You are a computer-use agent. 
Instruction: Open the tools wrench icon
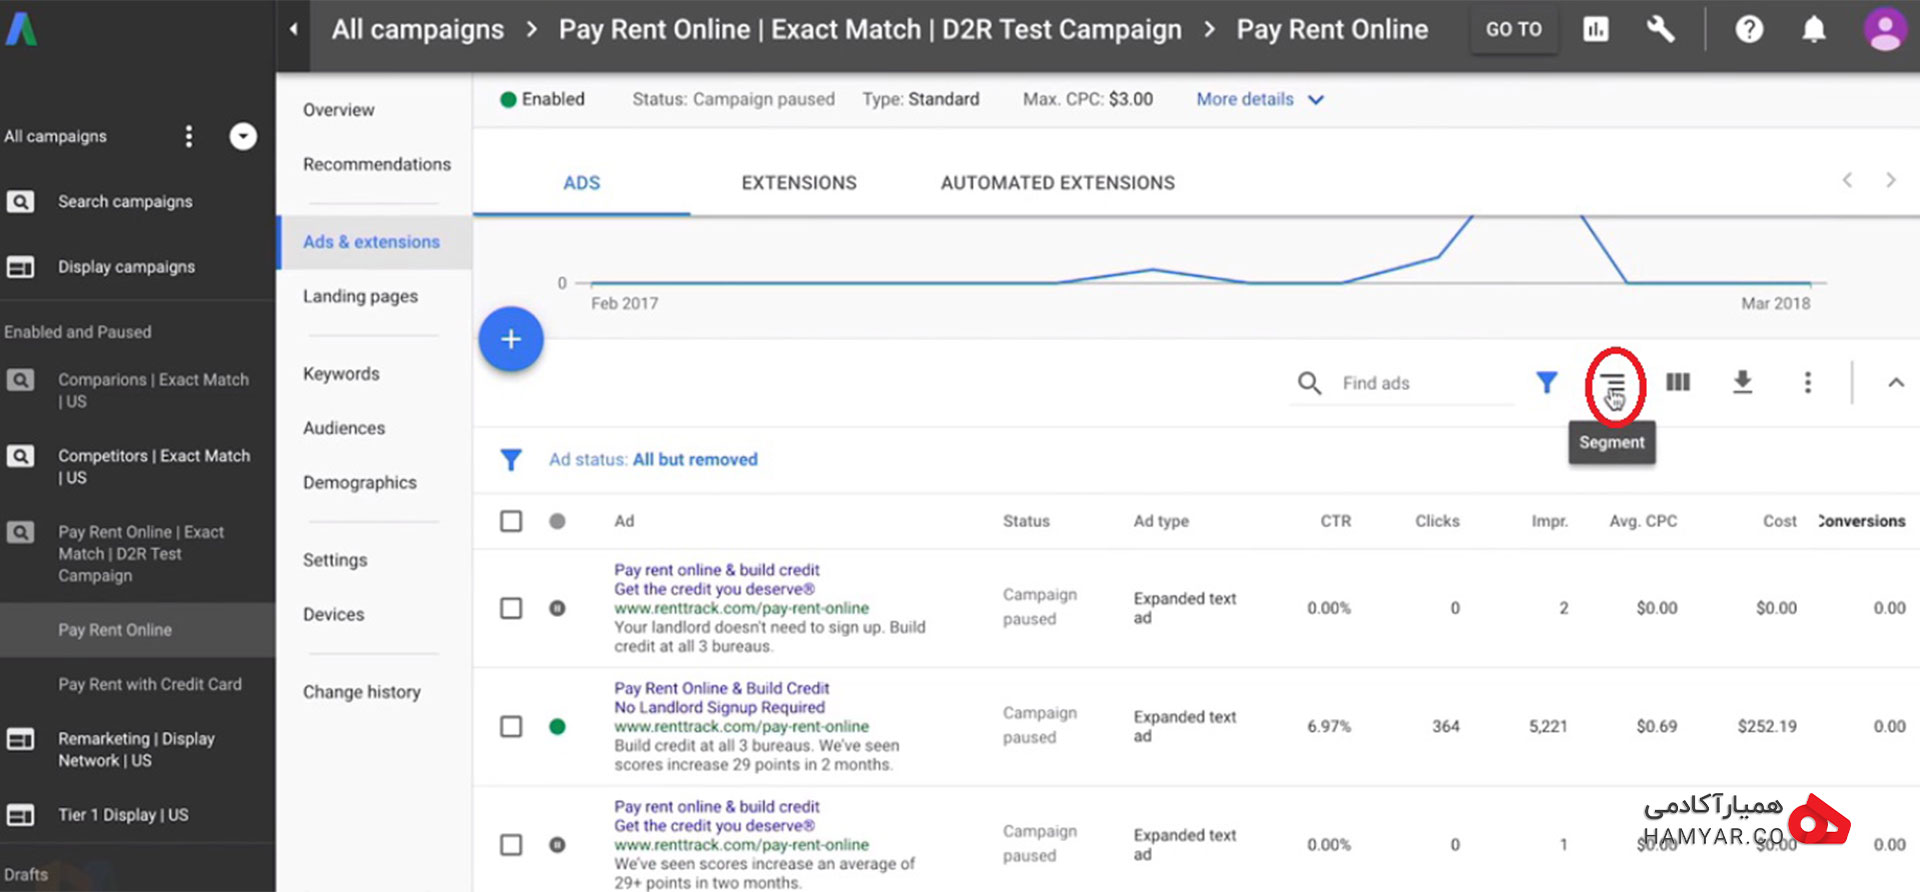point(1660,30)
